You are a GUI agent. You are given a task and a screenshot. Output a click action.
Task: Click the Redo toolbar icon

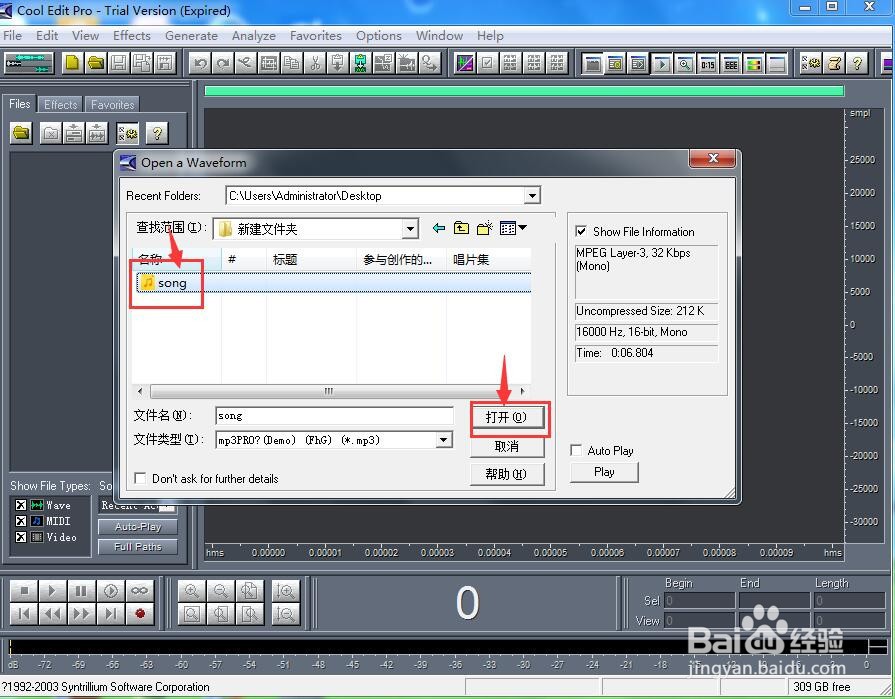tap(223, 63)
